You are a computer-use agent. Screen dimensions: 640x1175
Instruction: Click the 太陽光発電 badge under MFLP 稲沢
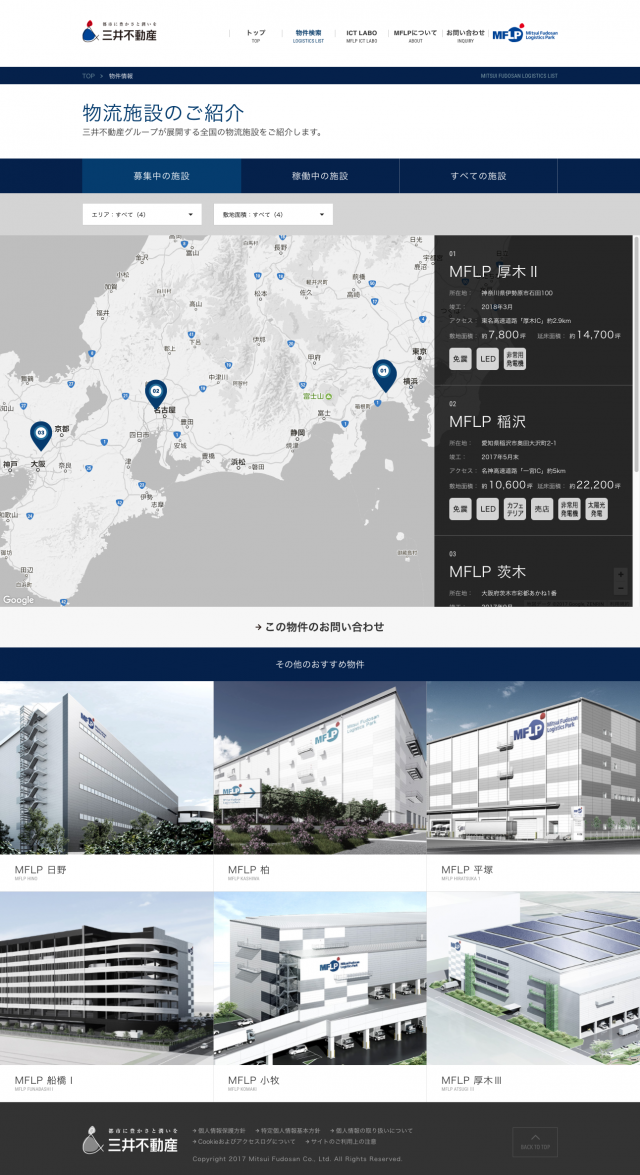(x=597, y=510)
